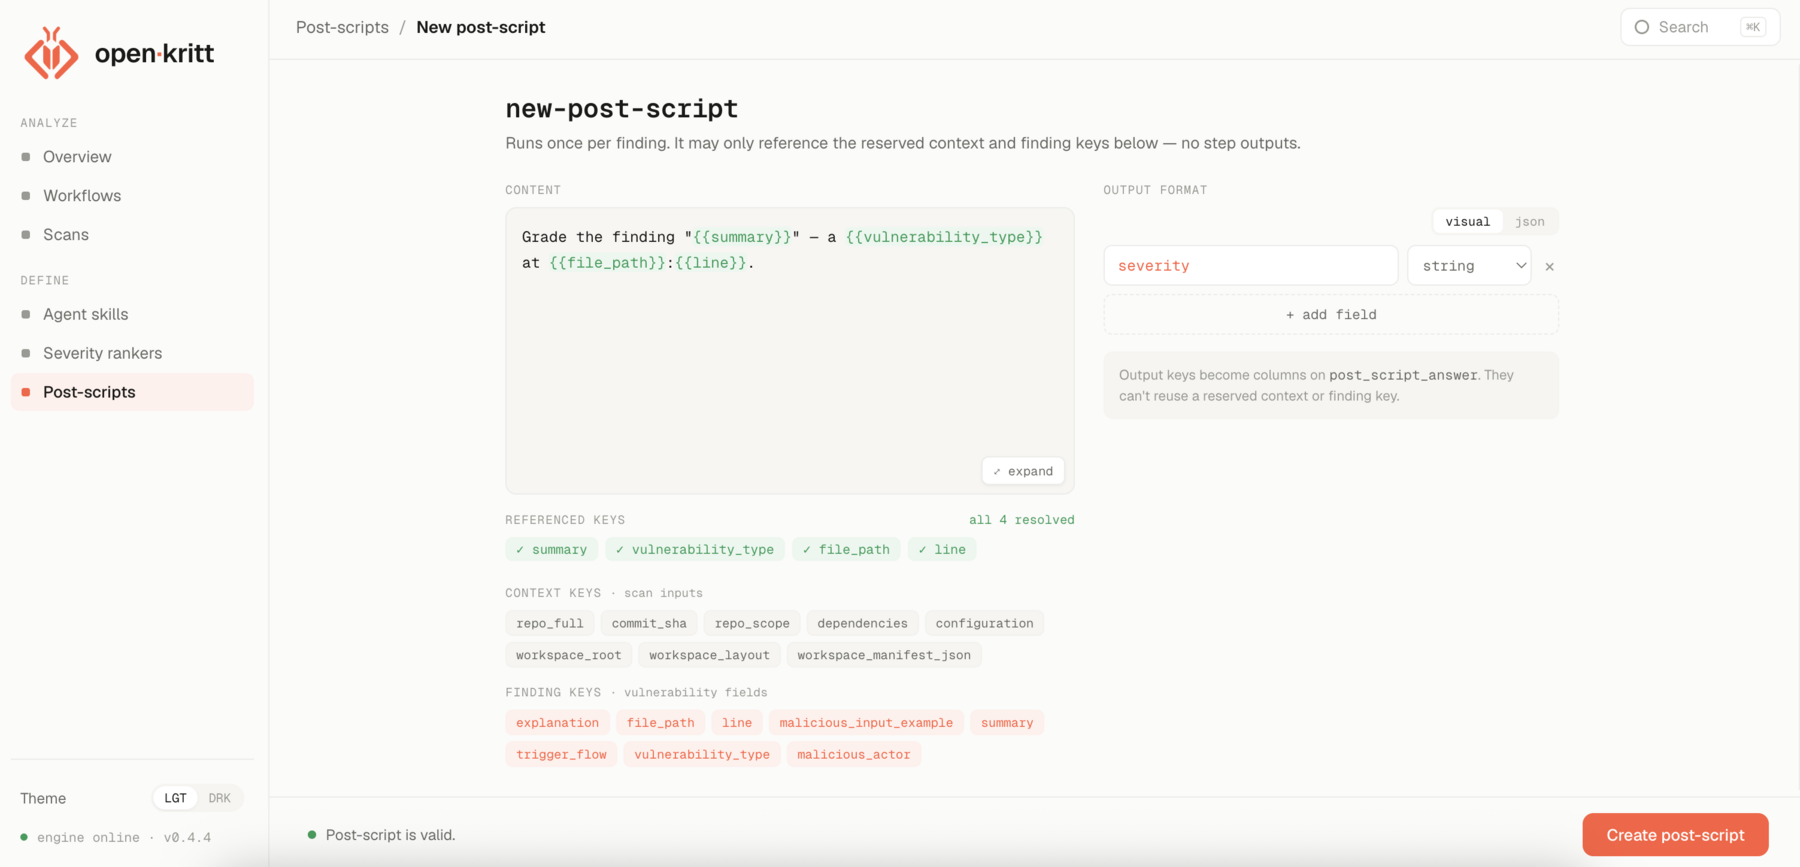
Task: Expand the content editor
Action: point(1023,471)
